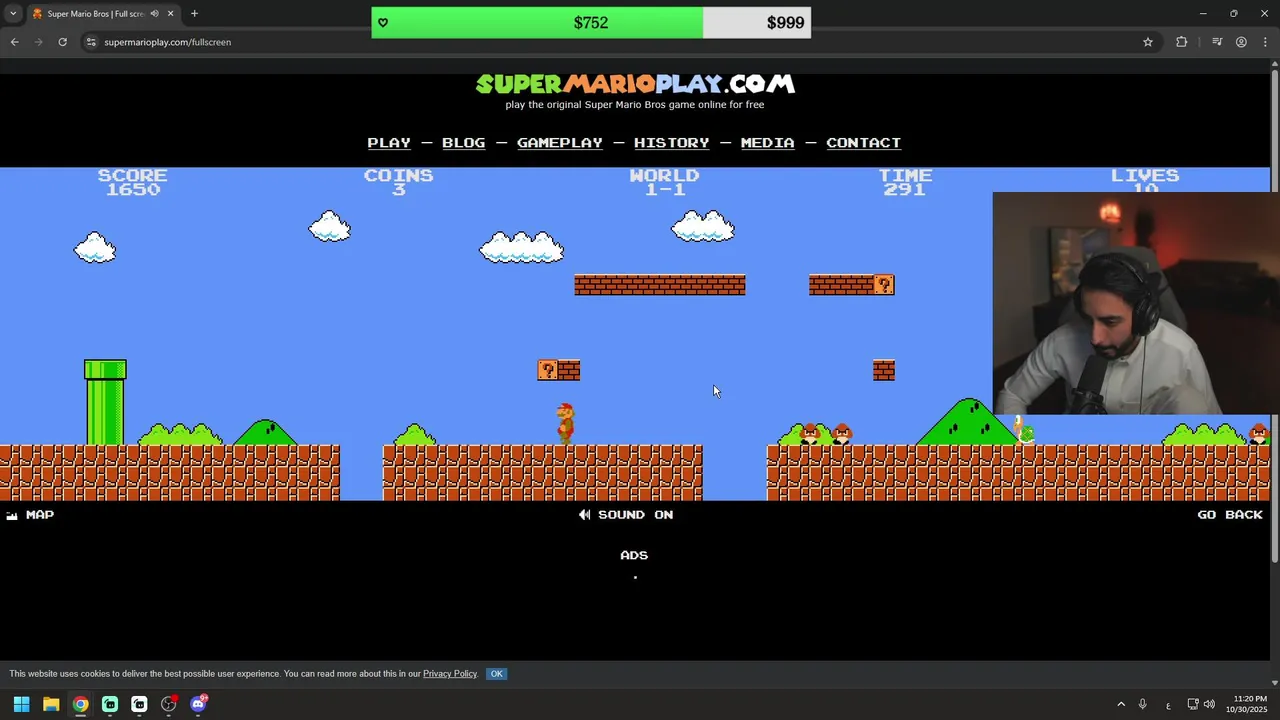Bookmark this page with the star icon

[x=1148, y=42]
